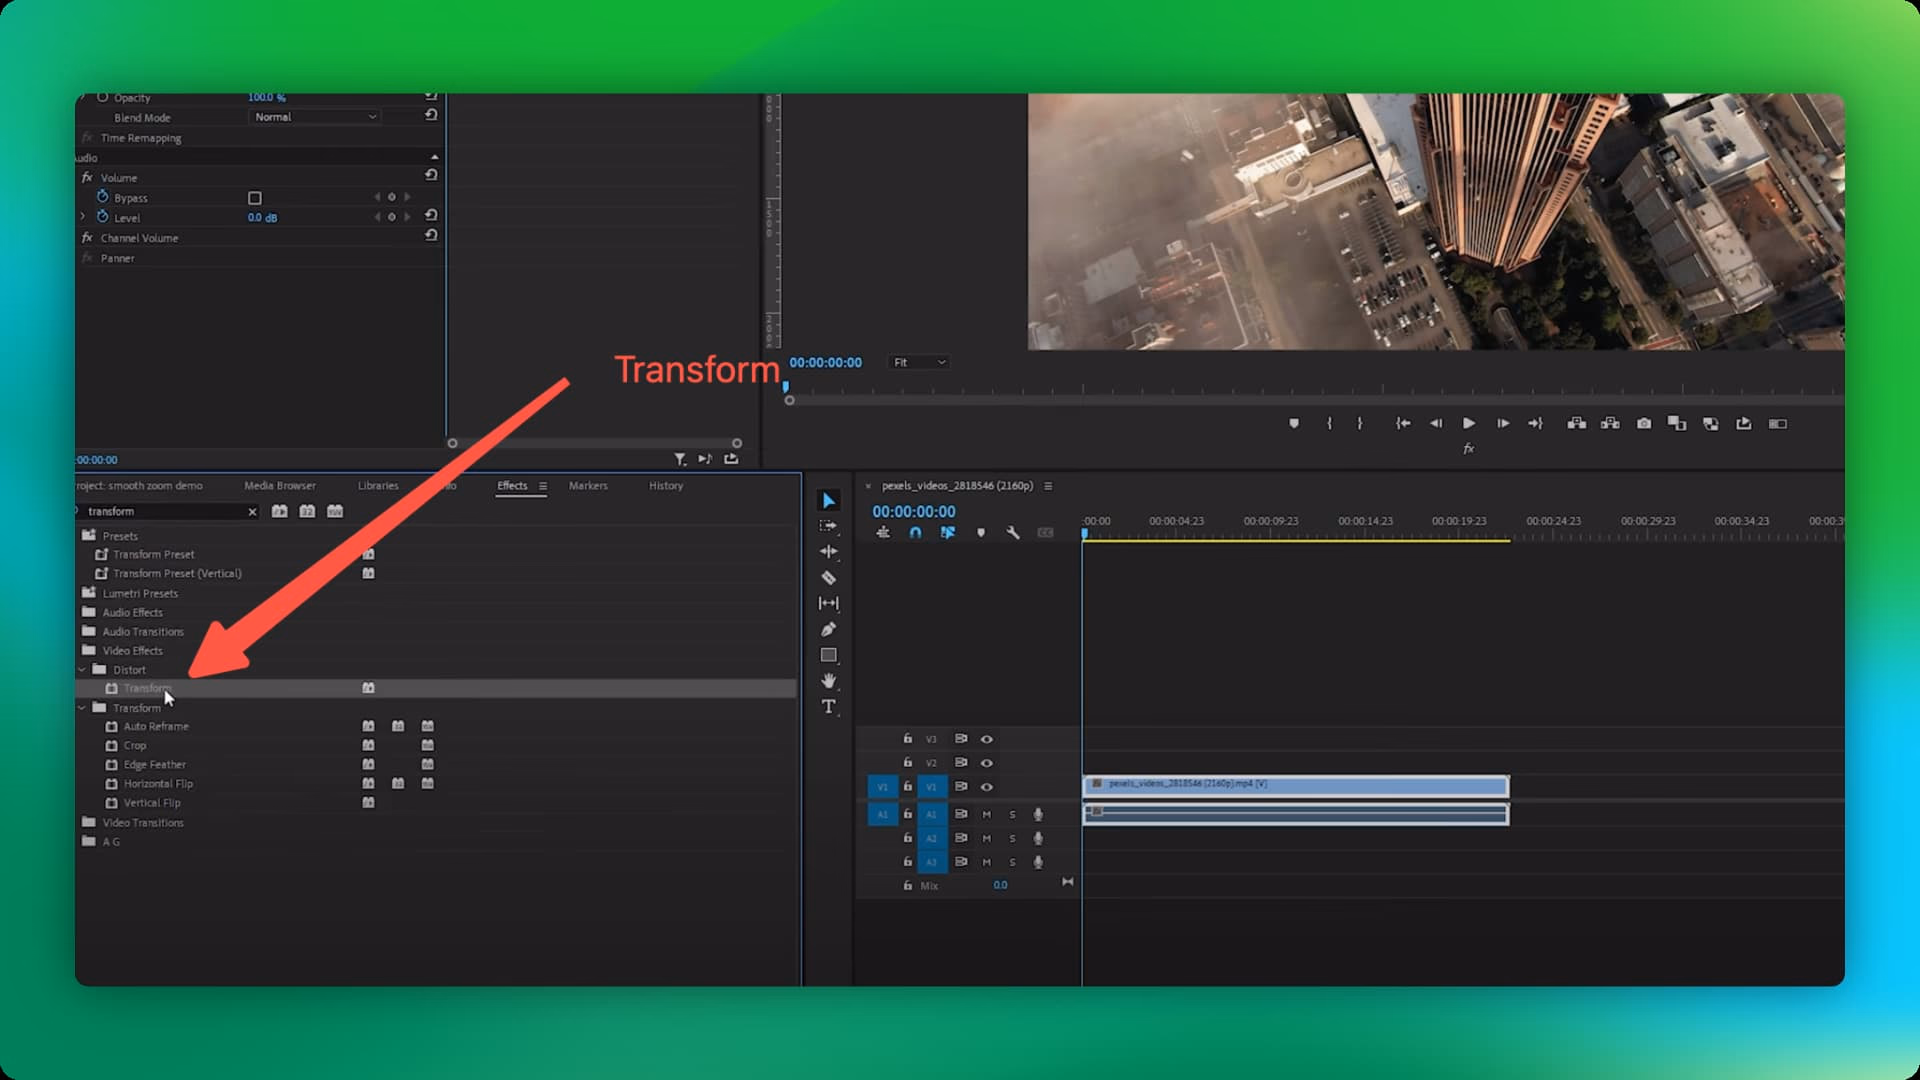Open the timeline settings wrench icon
Screen dimensions: 1920x1080
1013,532
